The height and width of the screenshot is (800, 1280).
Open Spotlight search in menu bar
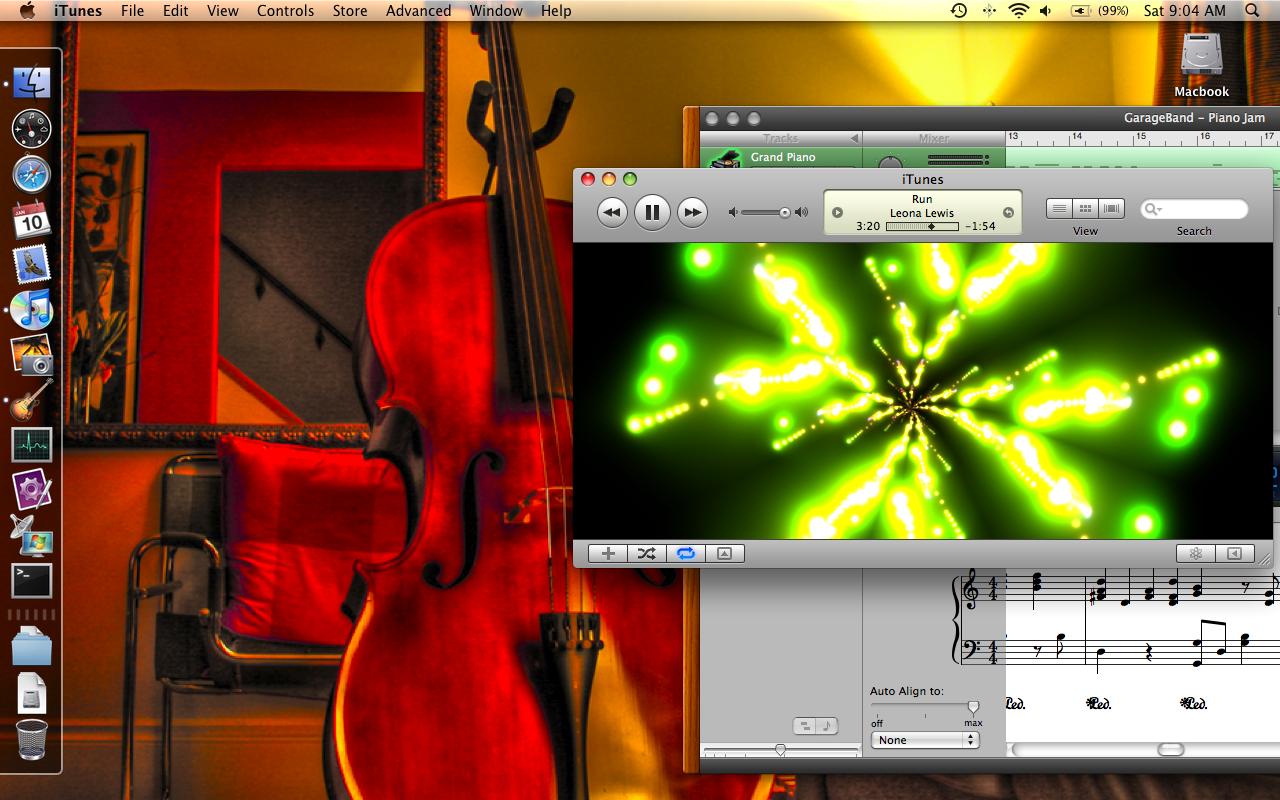(1252, 11)
